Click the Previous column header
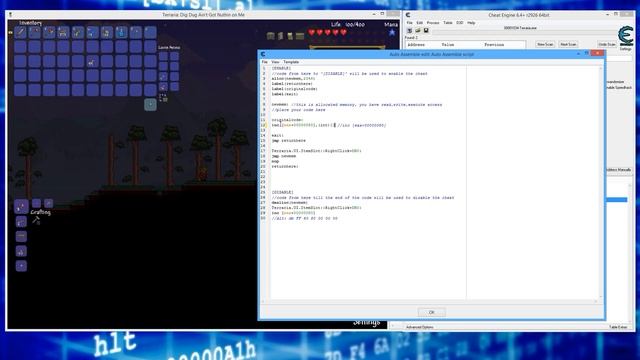 pos(494,44)
